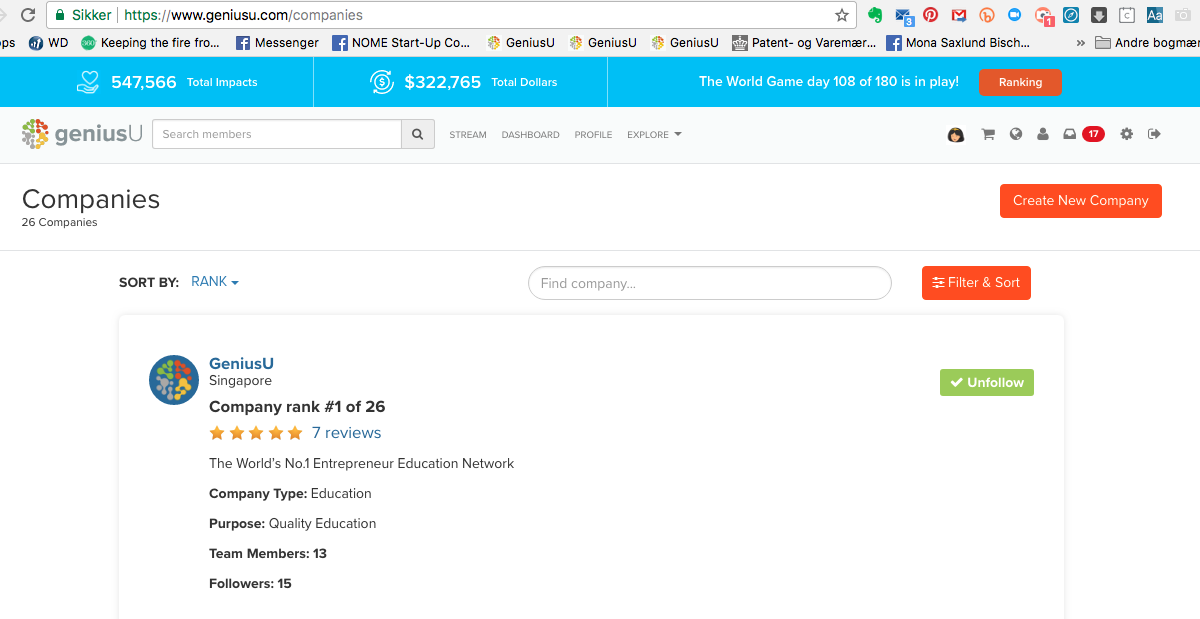Viewport: 1200px width, 619px height.
Task: Reload the page with the refresh button
Action: tap(28, 15)
